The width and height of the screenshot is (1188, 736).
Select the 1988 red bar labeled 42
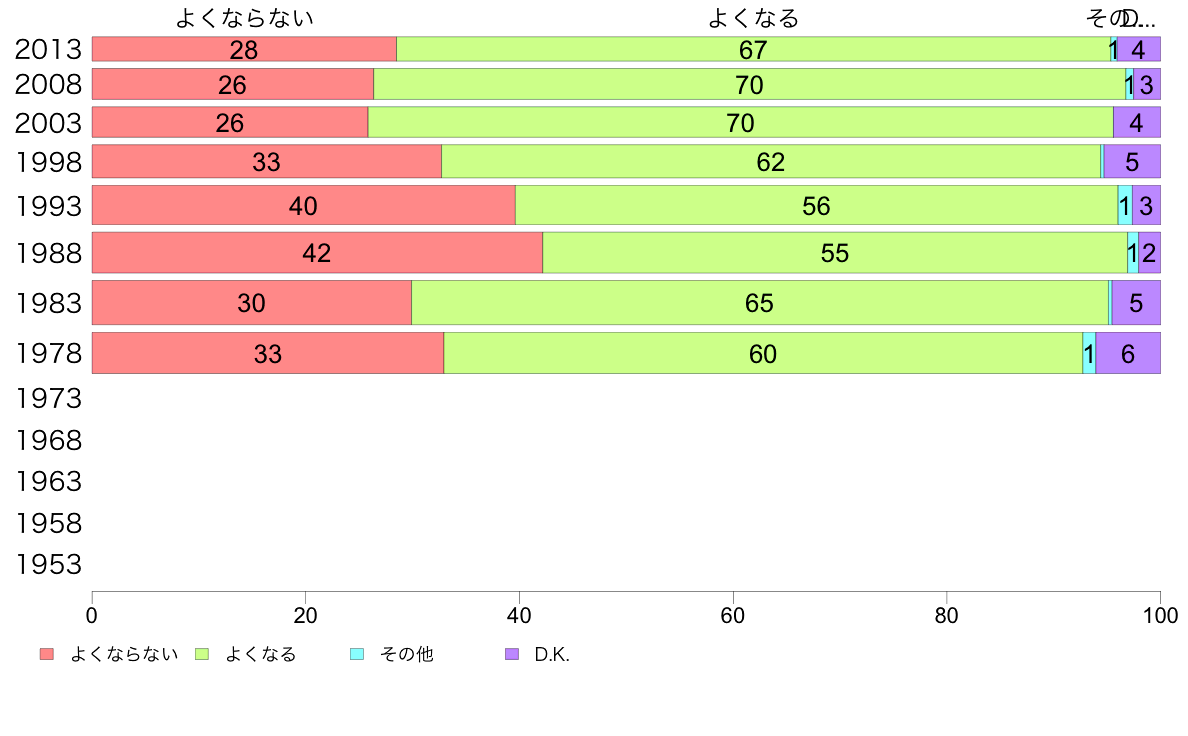tap(317, 252)
